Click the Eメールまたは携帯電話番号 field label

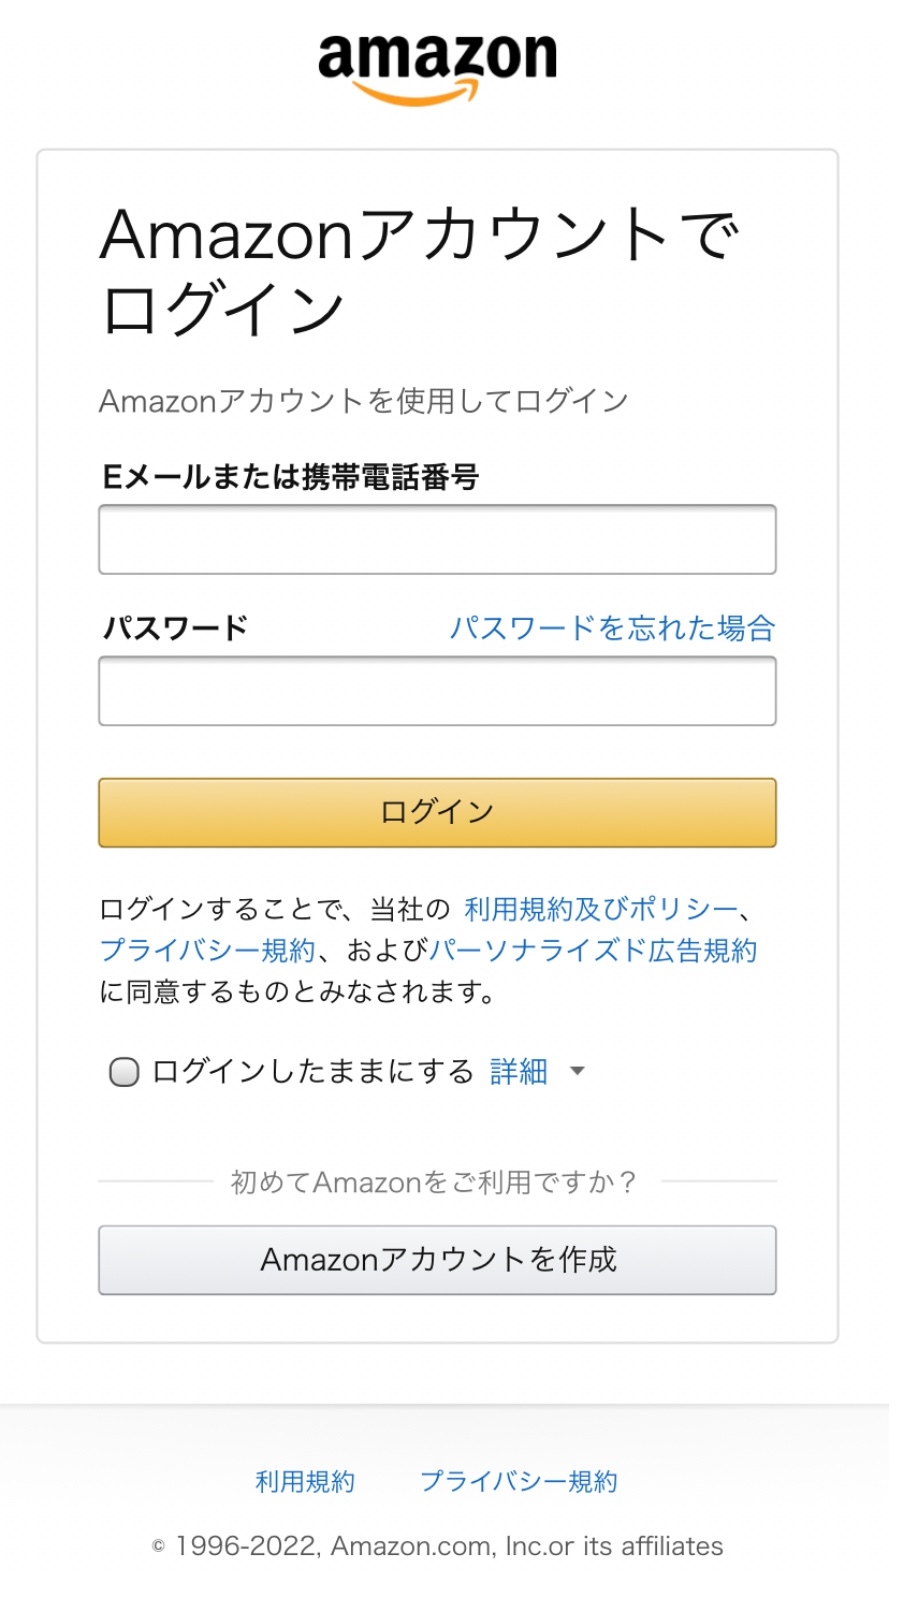pyautogui.click(x=291, y=477)
